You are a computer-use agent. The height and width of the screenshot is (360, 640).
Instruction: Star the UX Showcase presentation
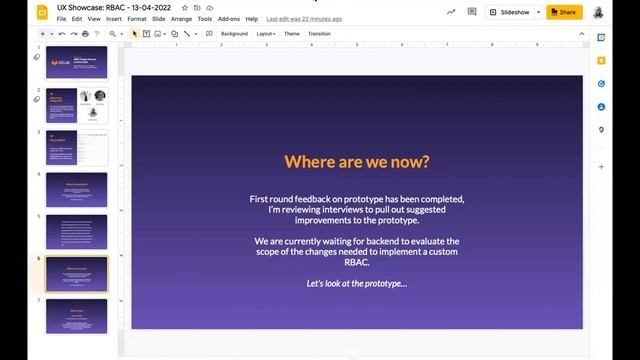click(x=185, y=8)
